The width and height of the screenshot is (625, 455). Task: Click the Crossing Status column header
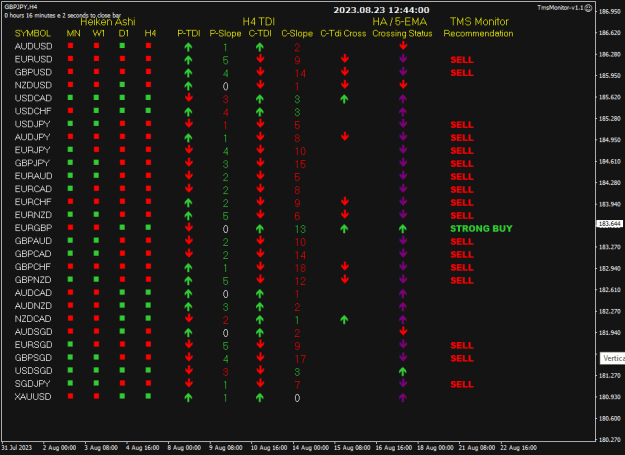click(x=402, y=33)
